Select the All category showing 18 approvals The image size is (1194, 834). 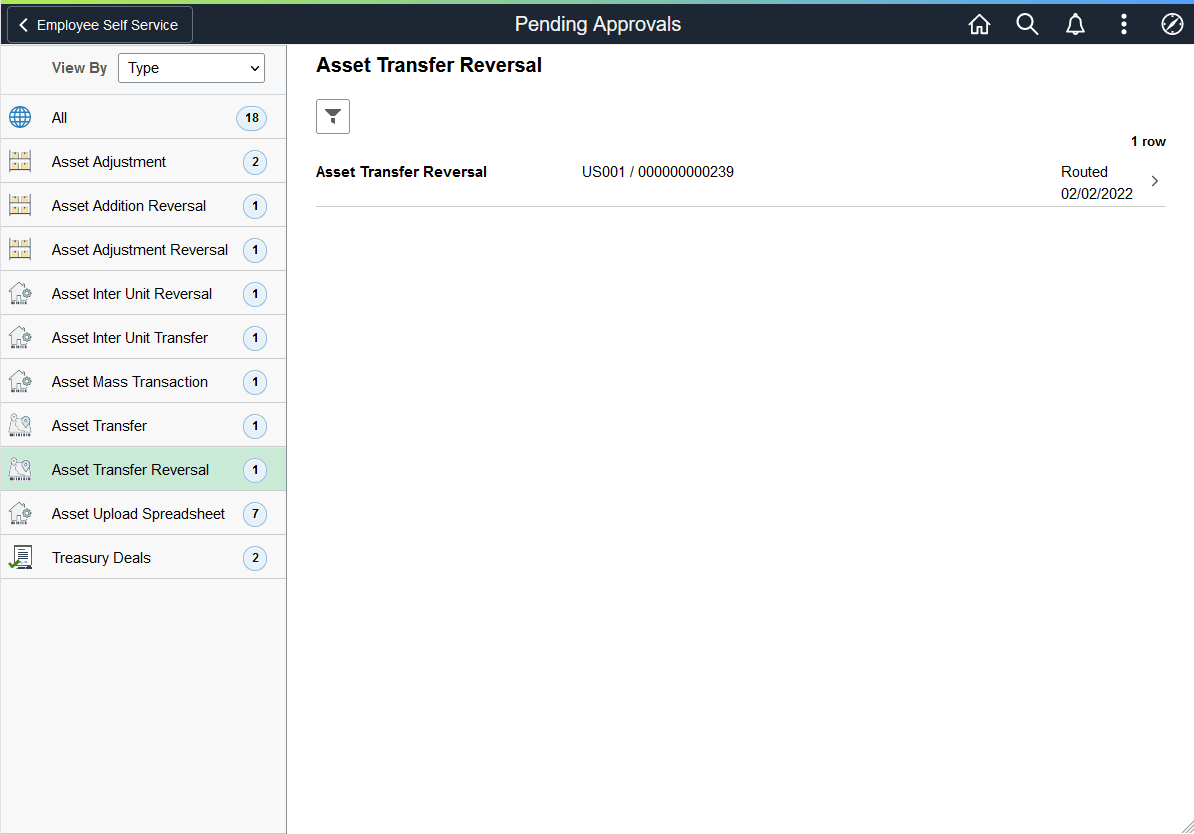tap(143, 117)
